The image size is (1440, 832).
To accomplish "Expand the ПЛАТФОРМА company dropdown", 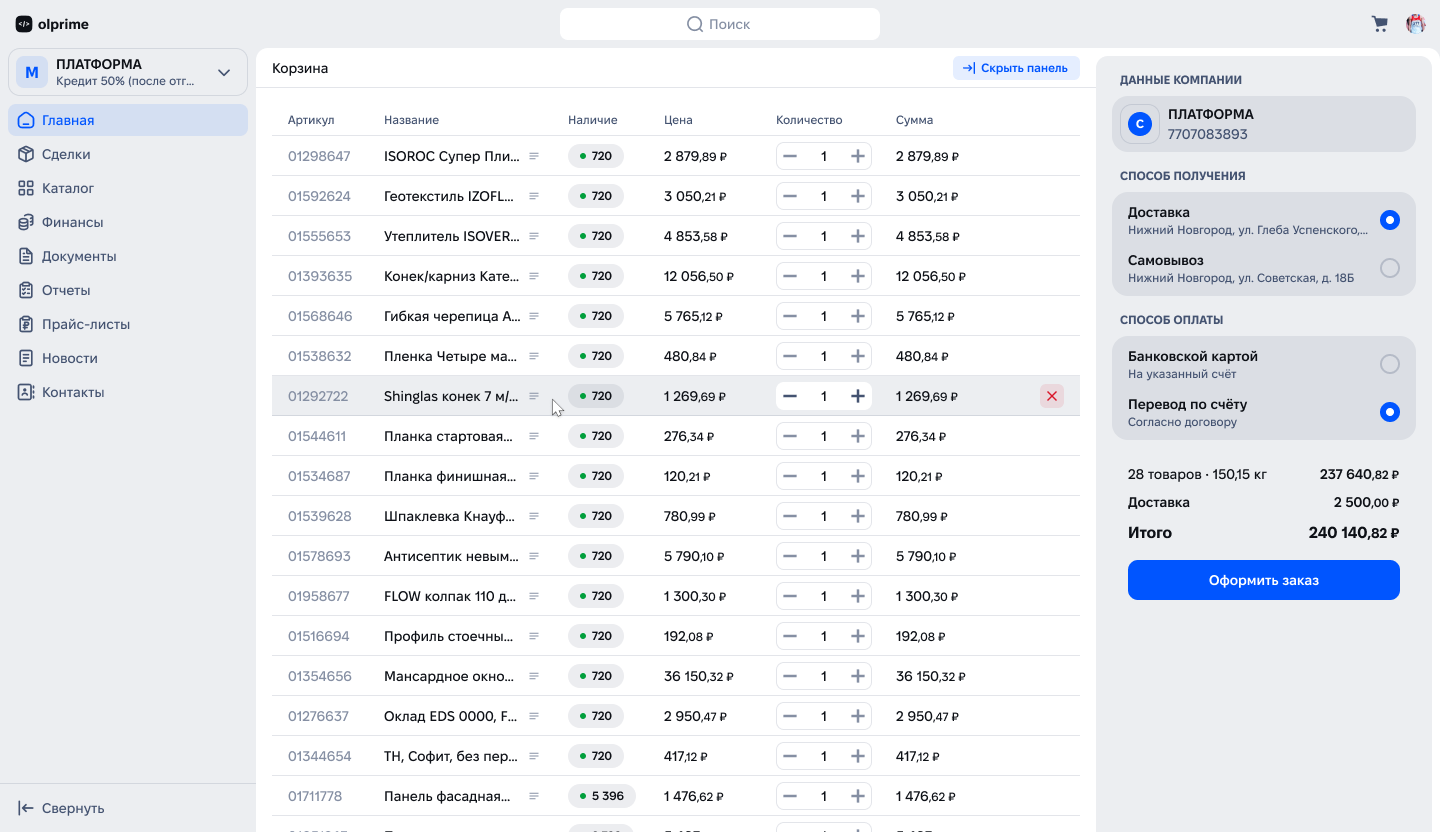I will pos(224,72).
